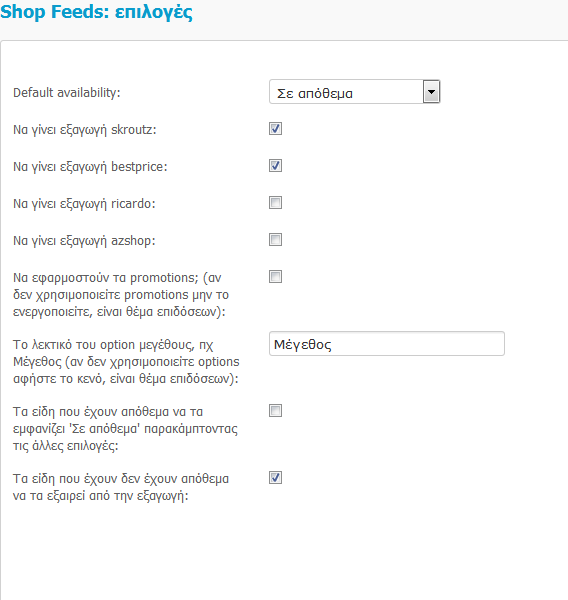The height and width of the screenshot is (600, 568).
Task: Click the Να γίνει εξαγωγή skroutz label
Action: pos(85,130)
